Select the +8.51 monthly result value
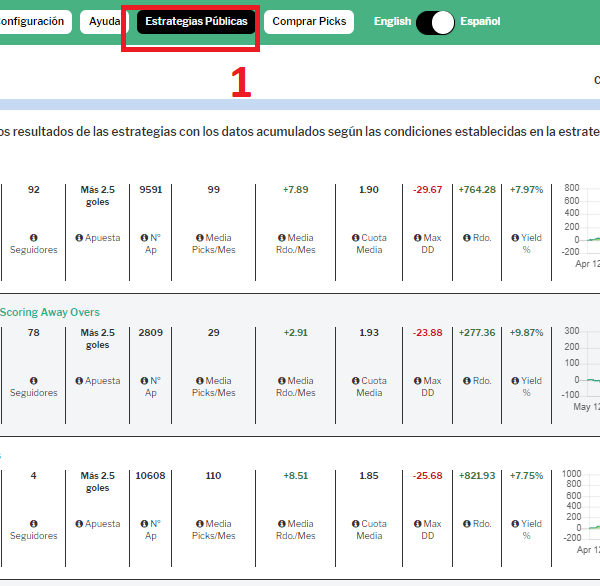Viewport: 600px width, 586px height. (295, 476)
